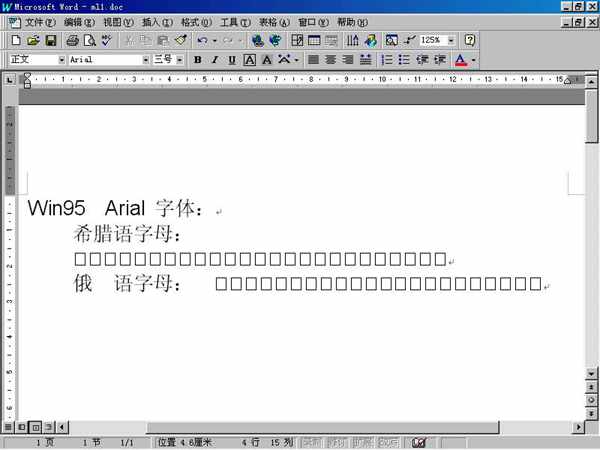Screen dimensions: 600x450
Task: Open the Office Assistant help
Action: point(470,40)
